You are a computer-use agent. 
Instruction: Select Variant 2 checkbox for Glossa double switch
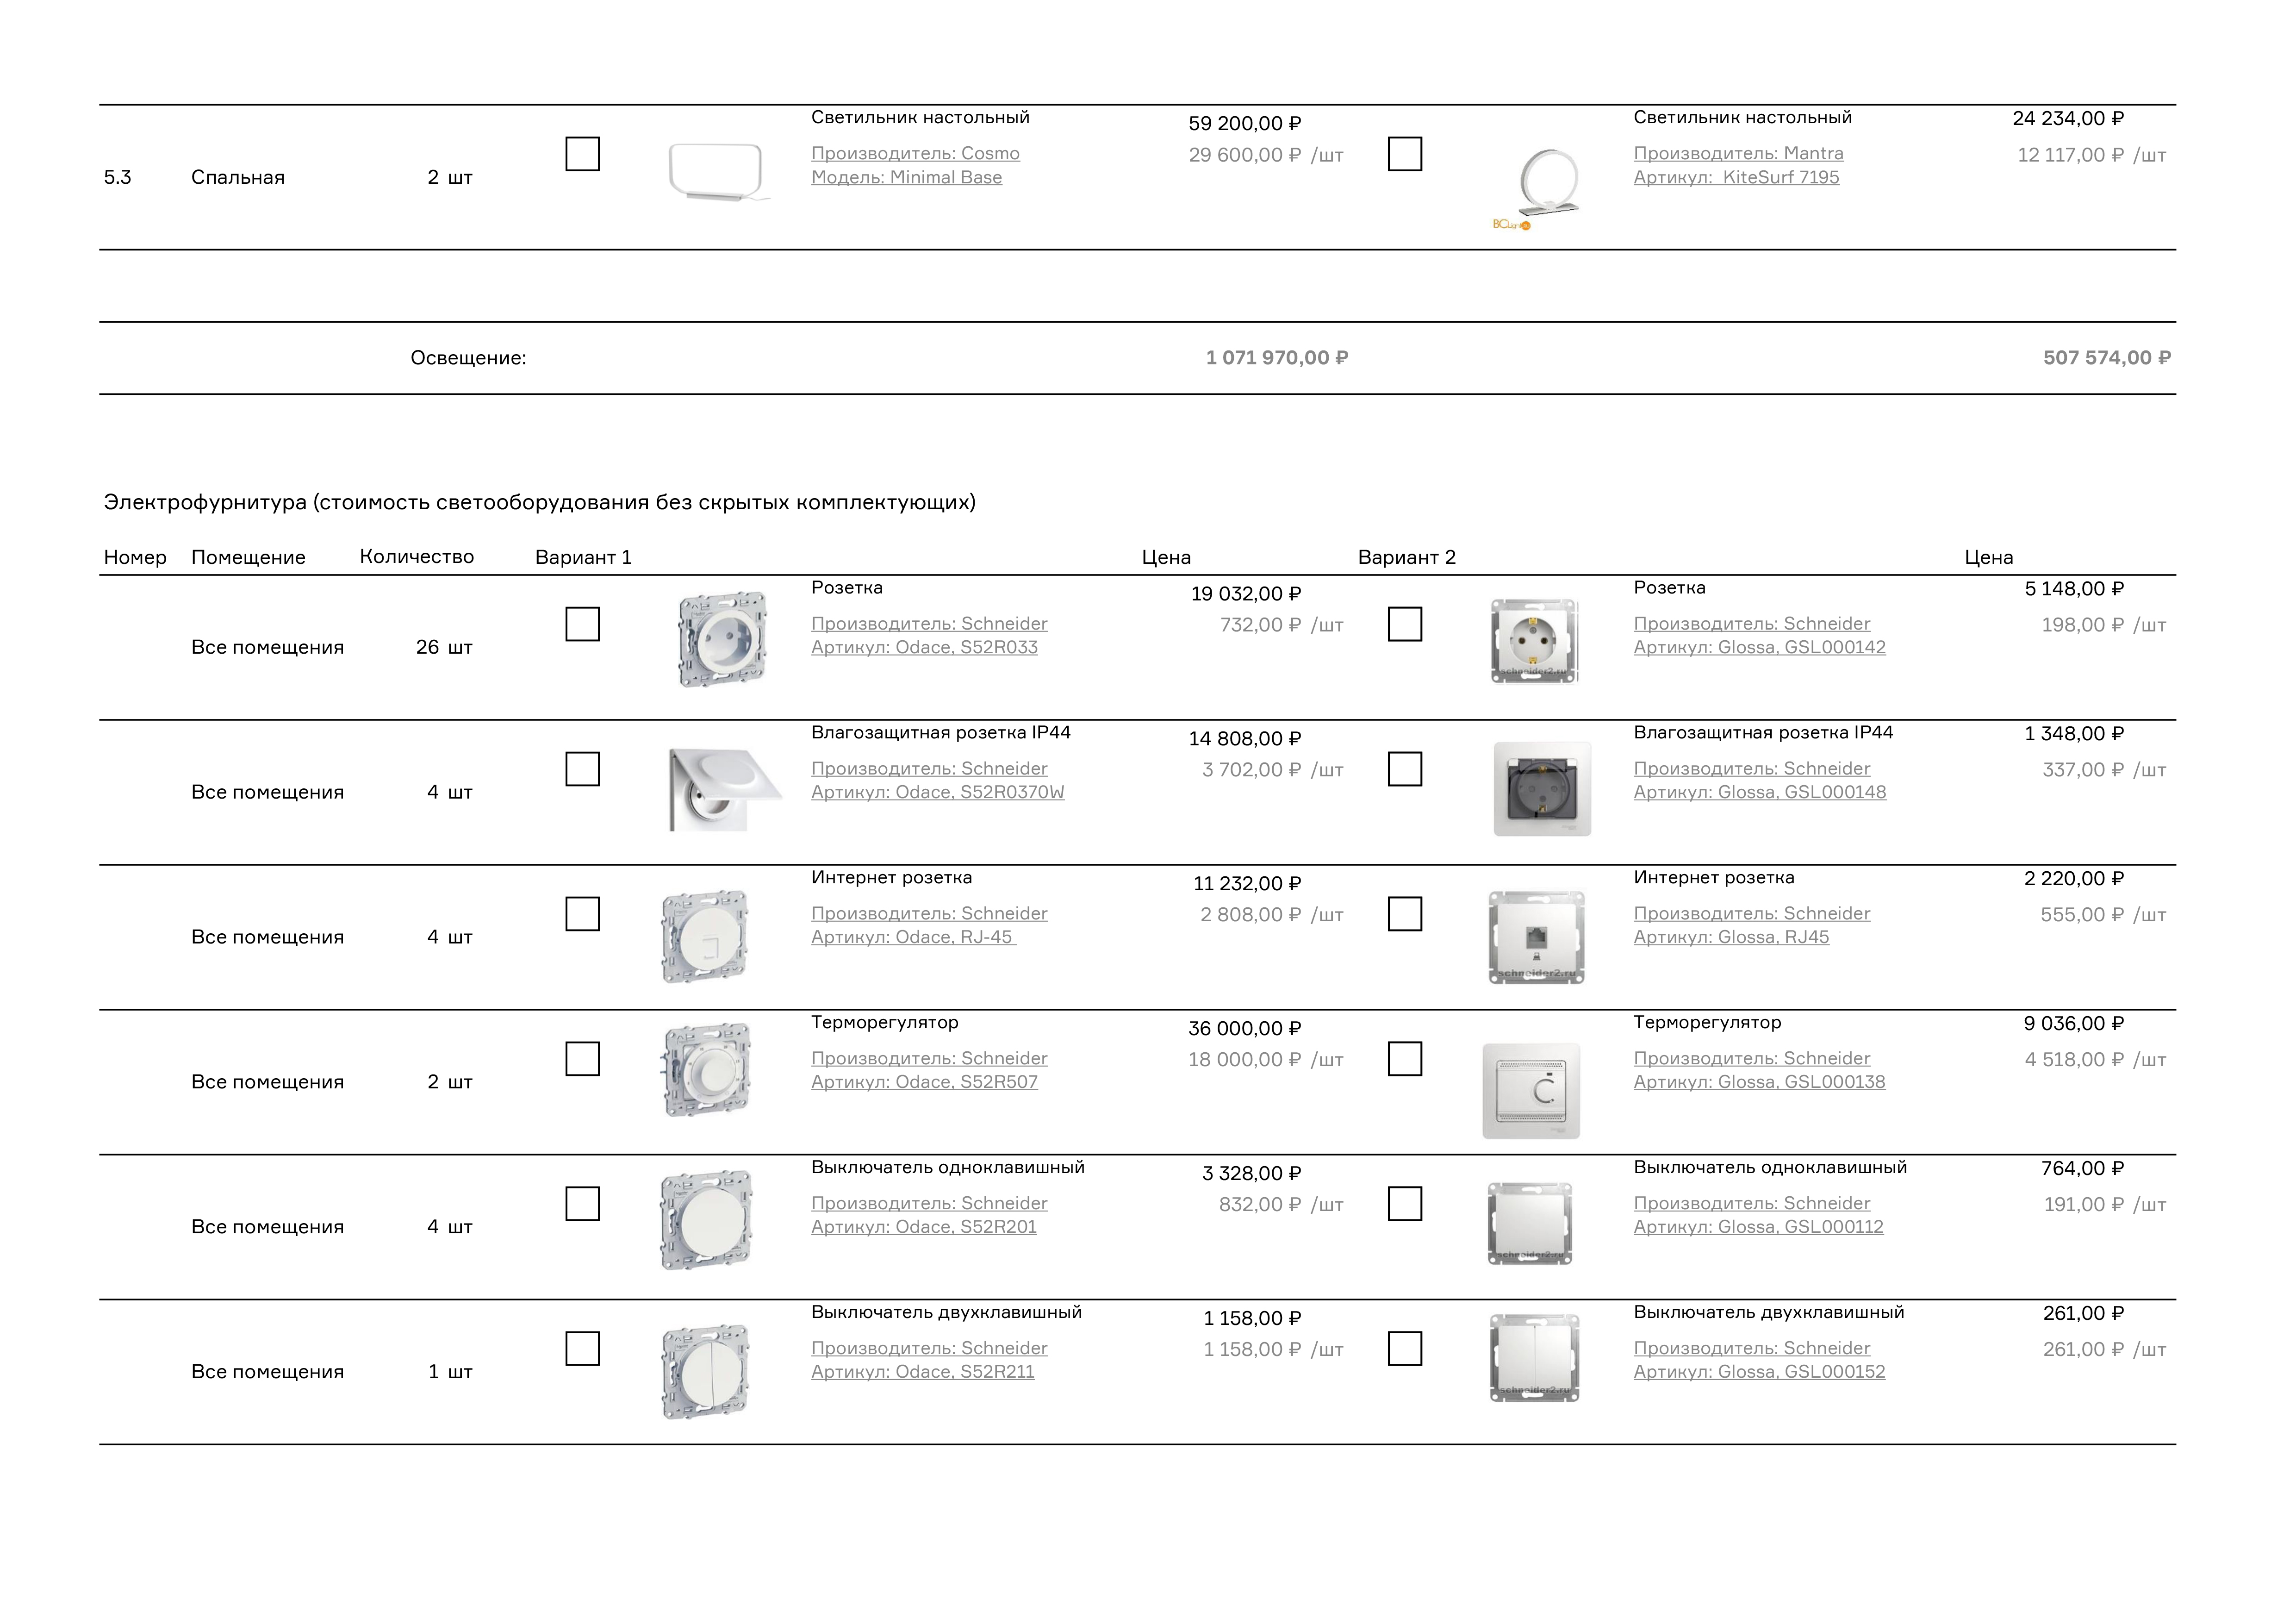point(1404,1349)
